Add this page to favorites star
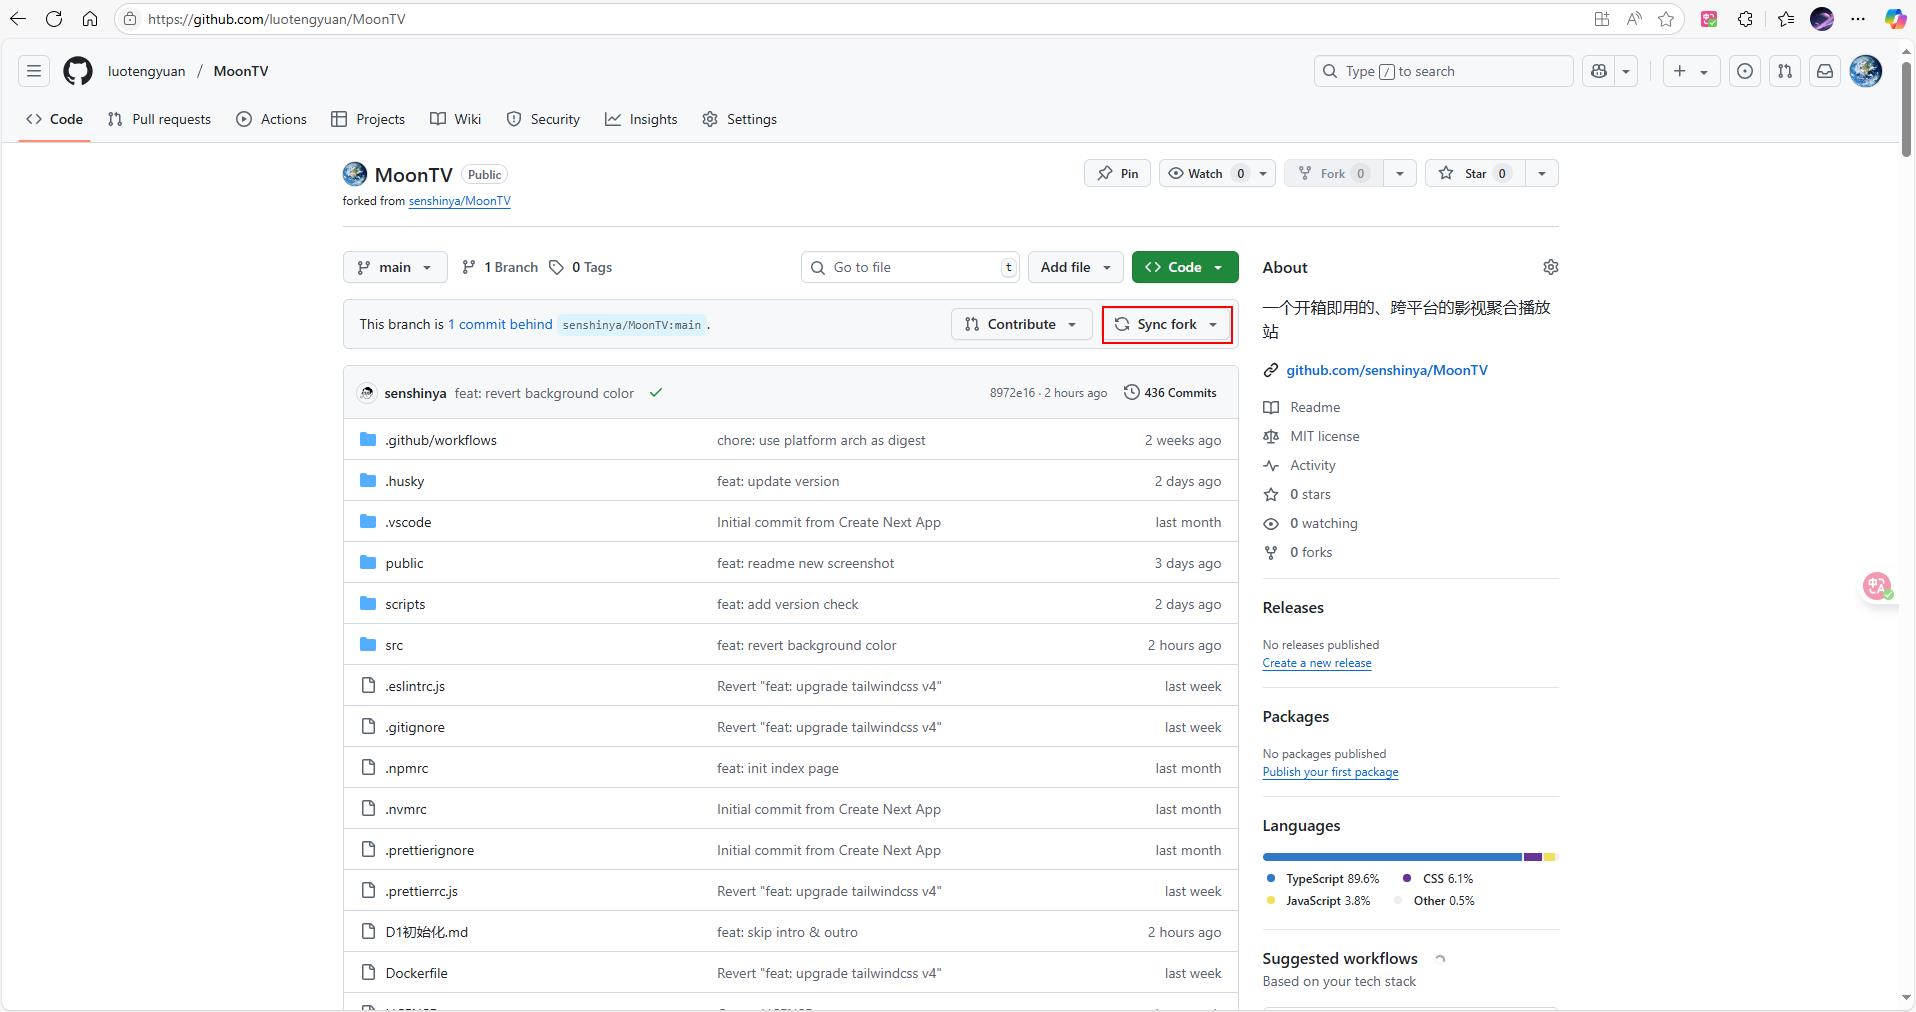 [x=1666, y=19]
